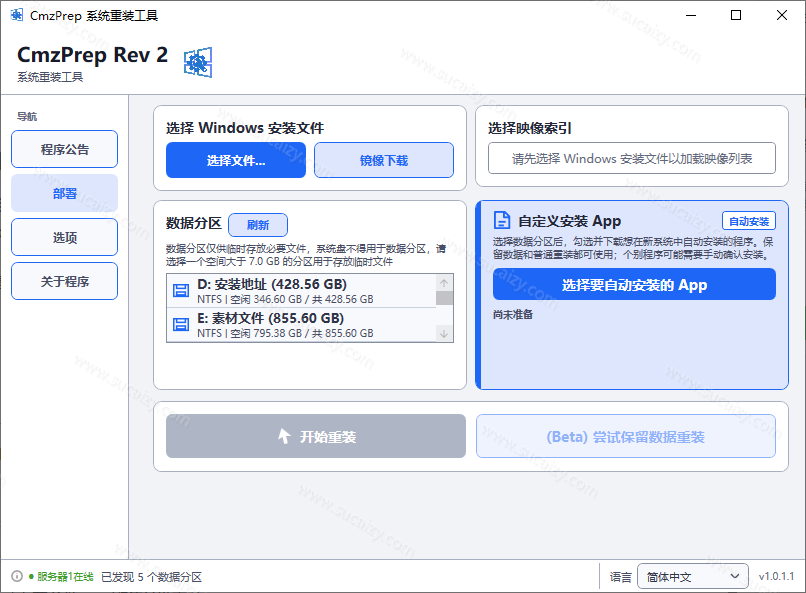Close the CmzPrep window
The height and width of the screenshot is (593, 806).
click(x=782, y=15)
